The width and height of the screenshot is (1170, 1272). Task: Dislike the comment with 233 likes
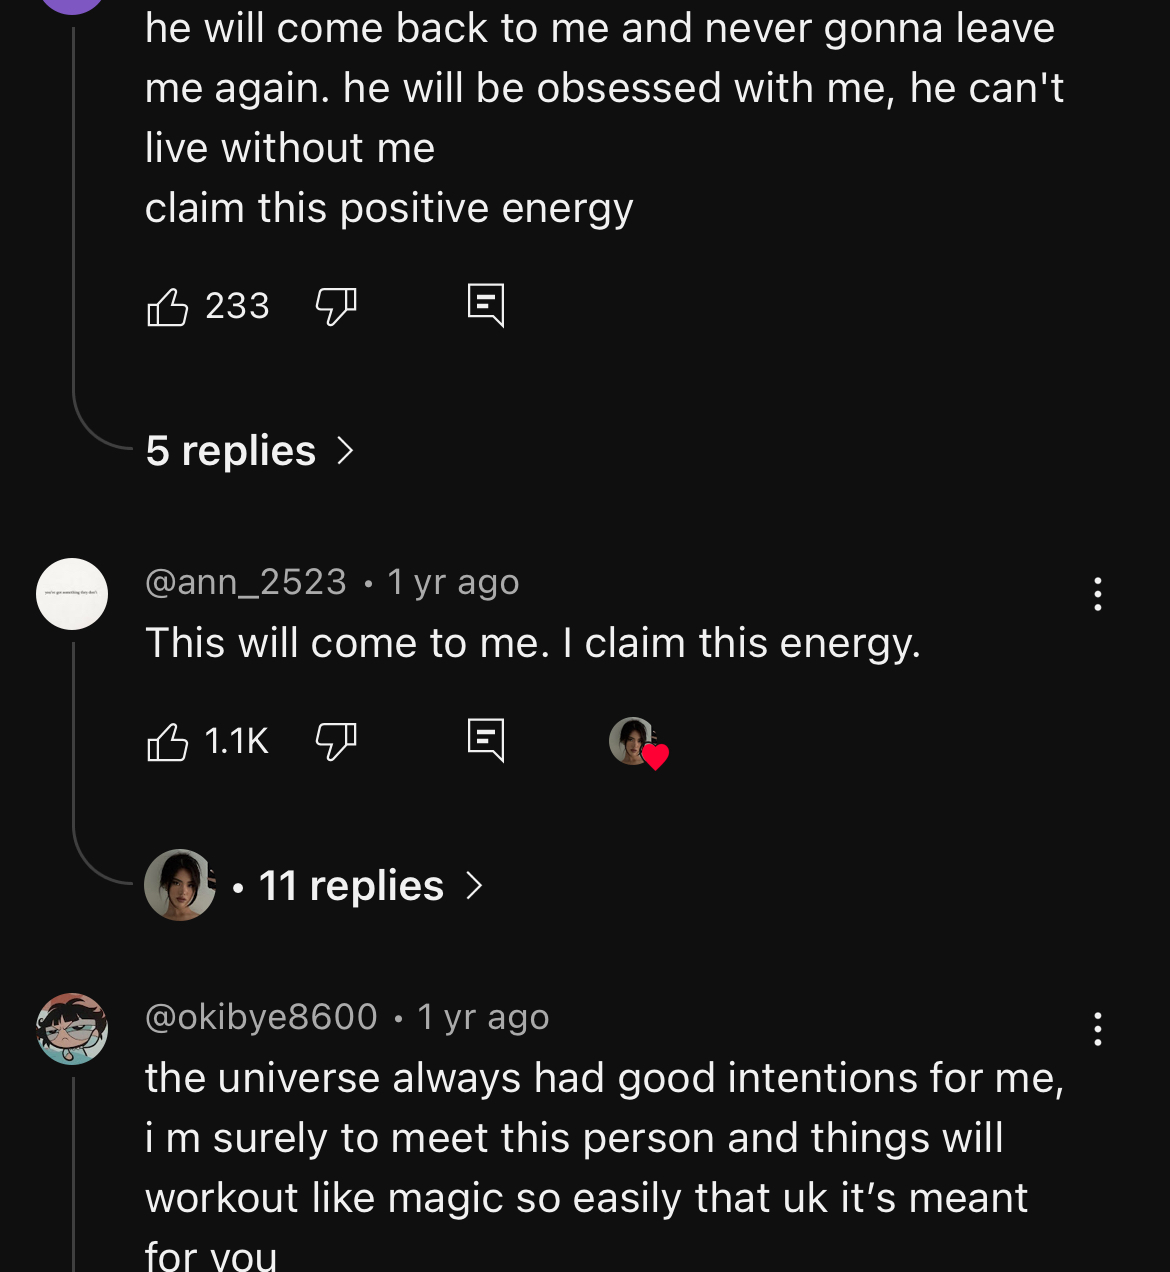[x=336, y=306]
